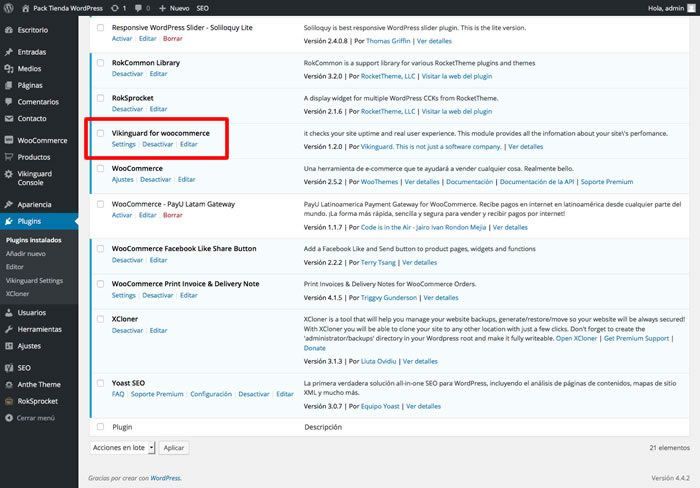Open the SEO item in the admin bar
Viewport: 700px width, 488px height.
point(203,8)
